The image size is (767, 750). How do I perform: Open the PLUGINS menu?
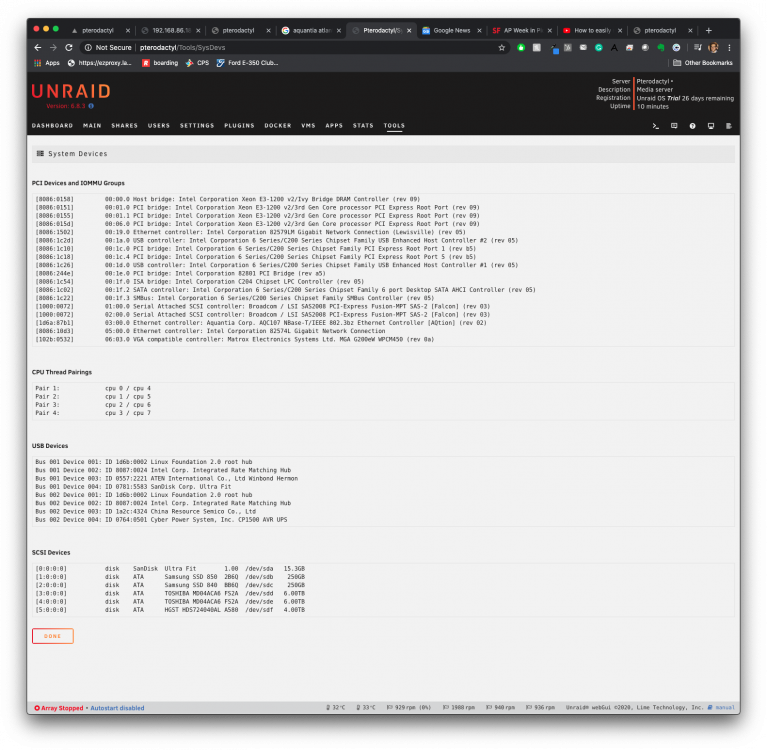pos(239,126)
